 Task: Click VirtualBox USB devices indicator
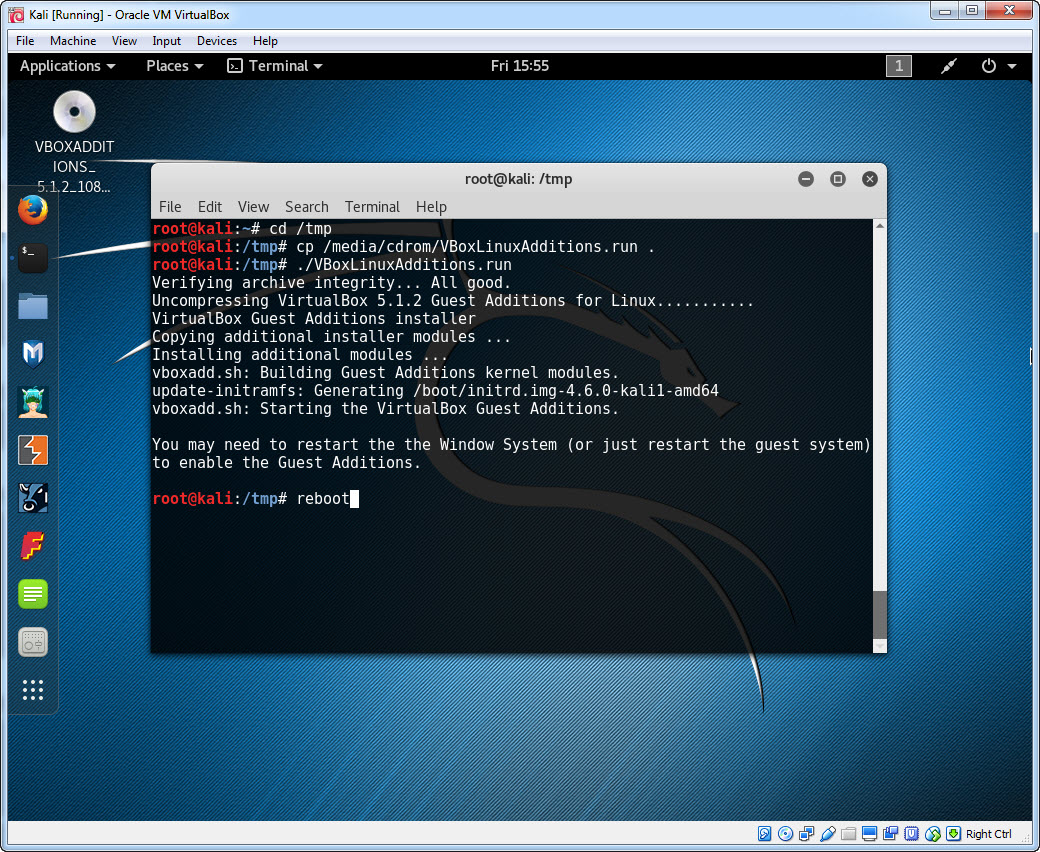coord(827,834)
